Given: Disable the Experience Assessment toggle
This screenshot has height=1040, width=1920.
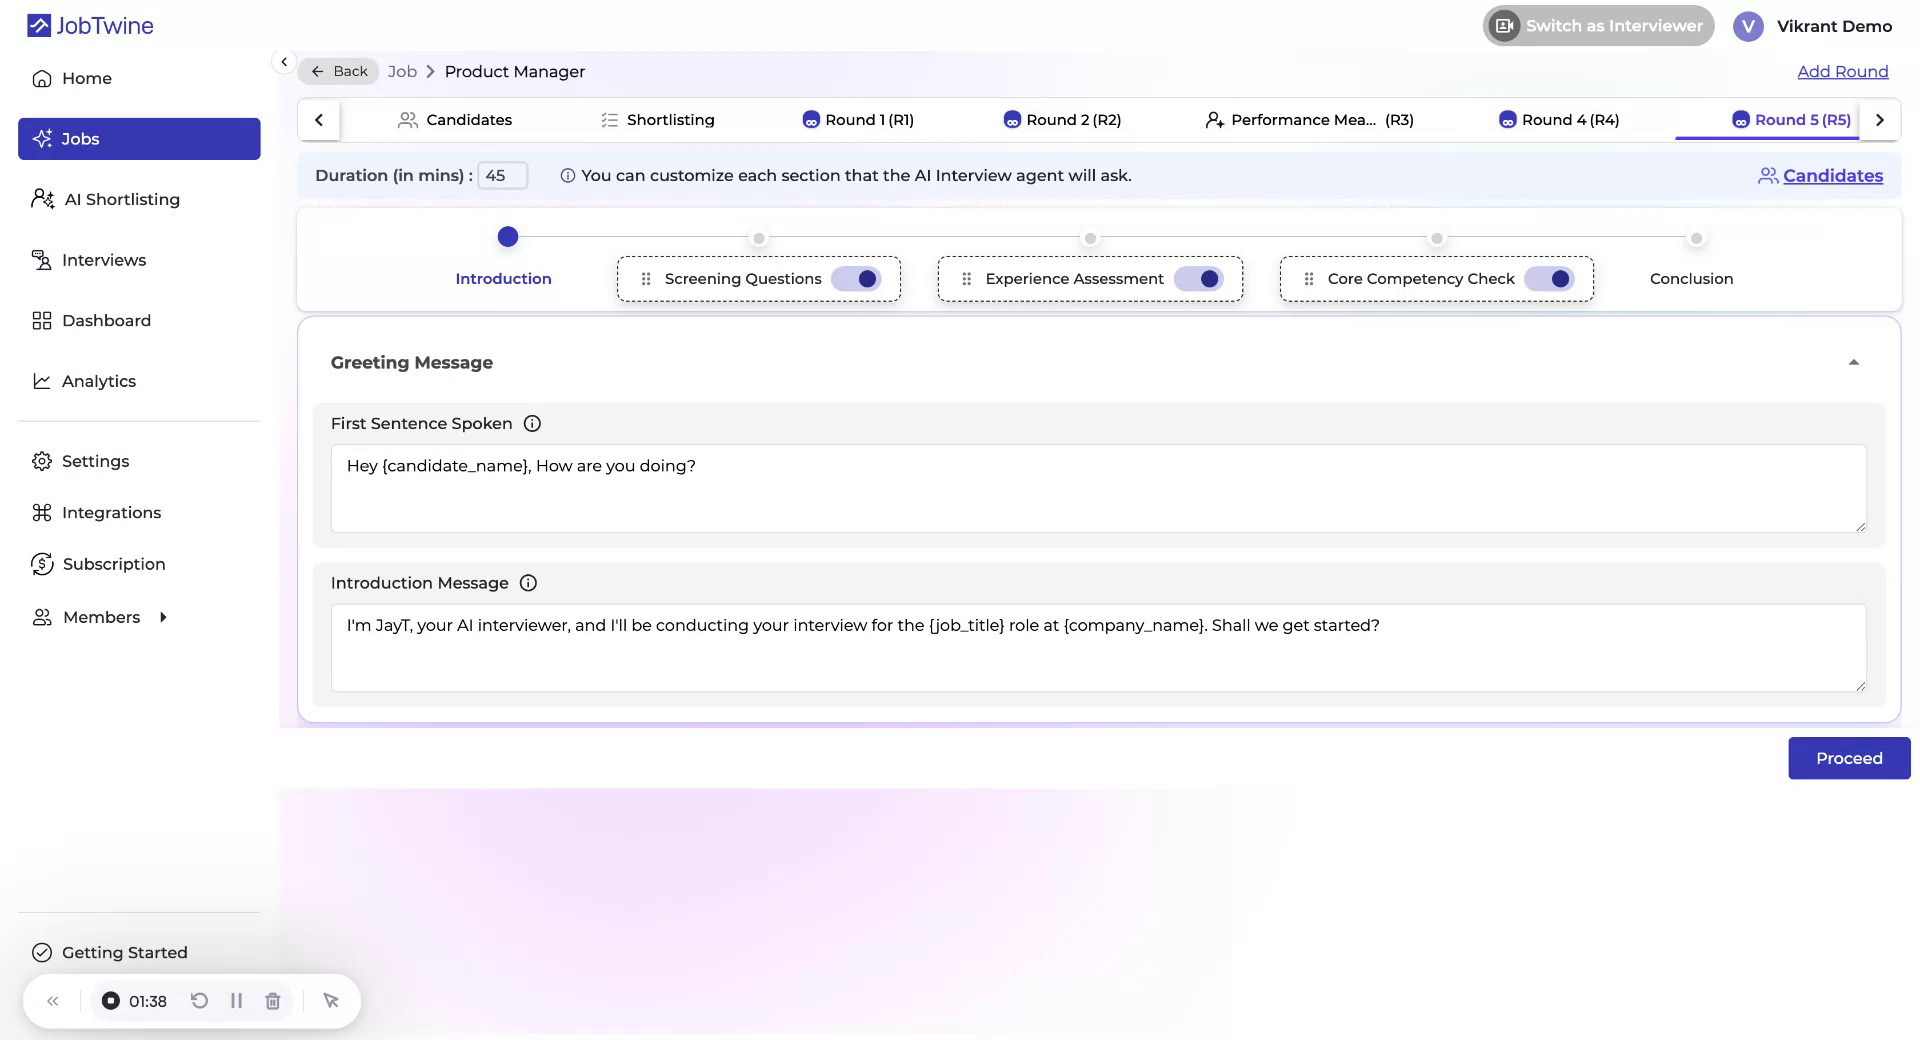Looking at the screenshot, I should 1203,279.
